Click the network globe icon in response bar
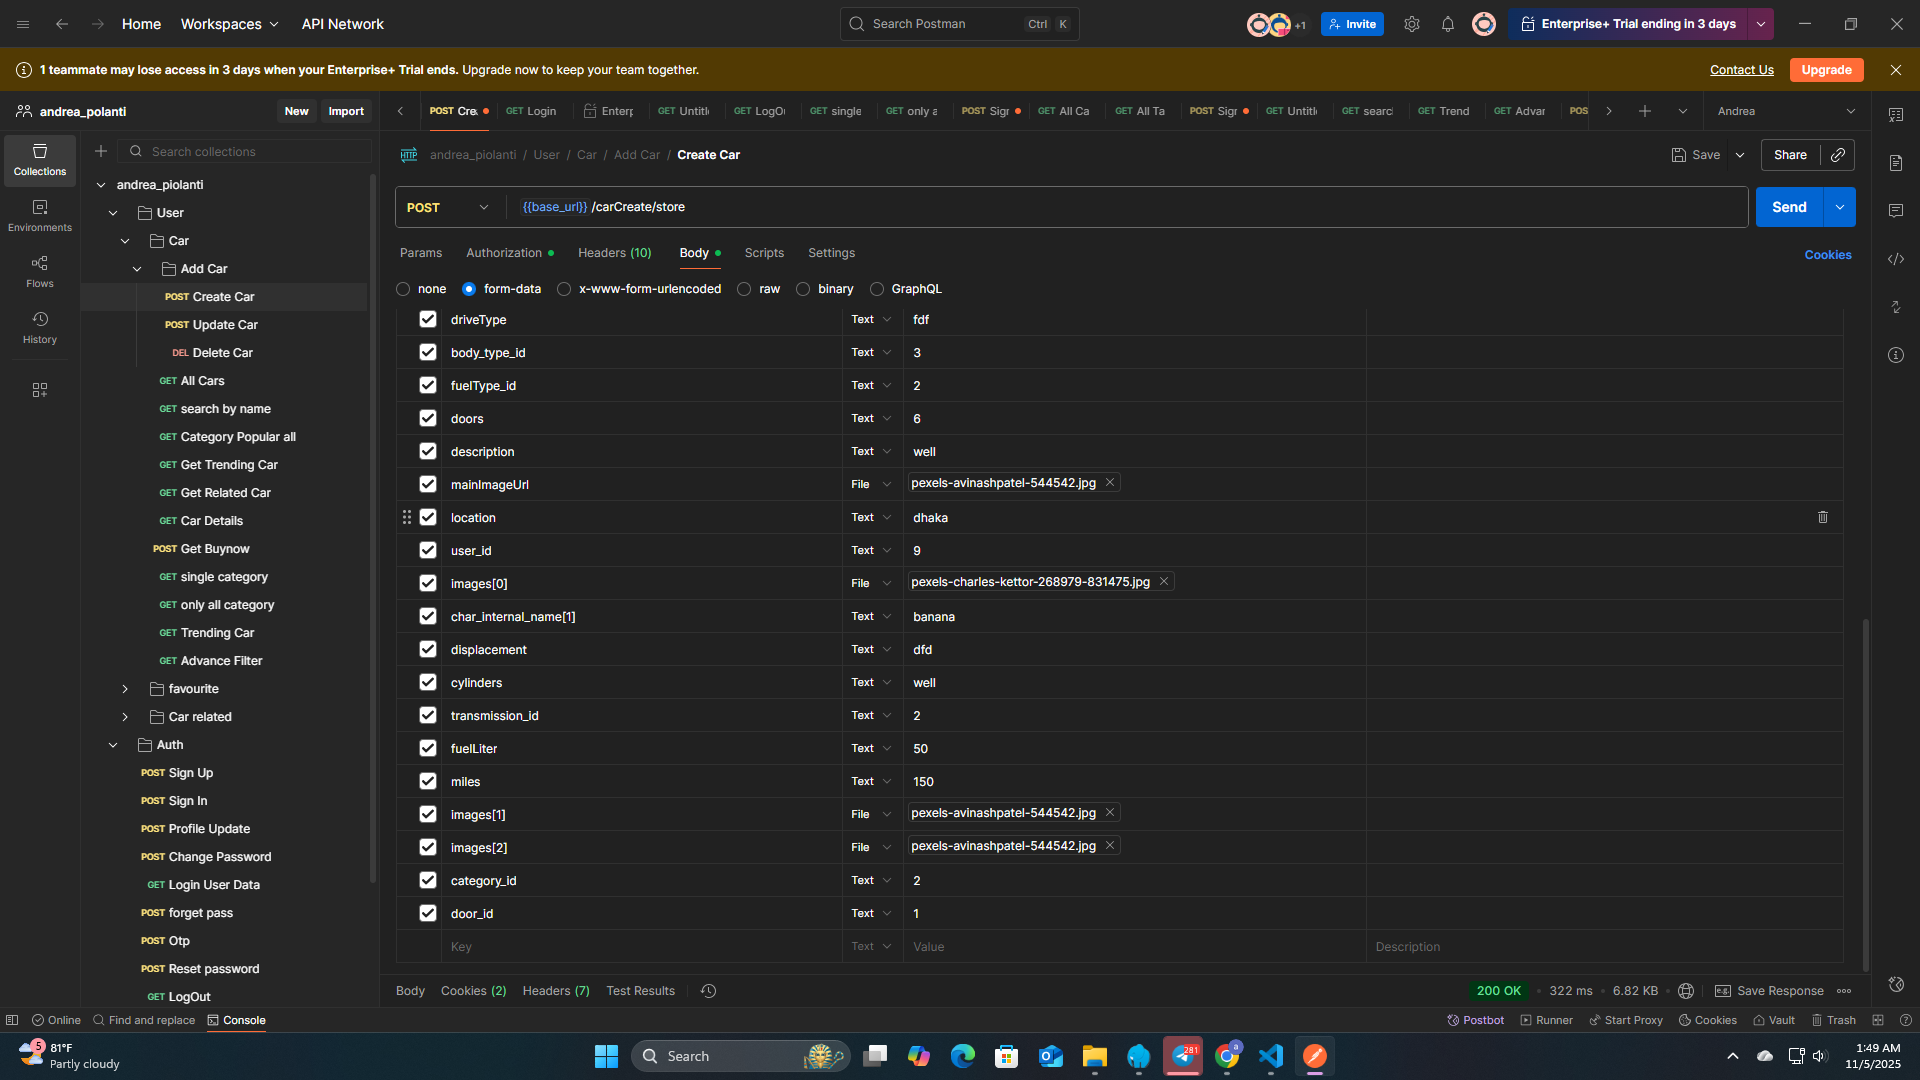This screenshot has height=1080, width=1920. point(1686,991)
